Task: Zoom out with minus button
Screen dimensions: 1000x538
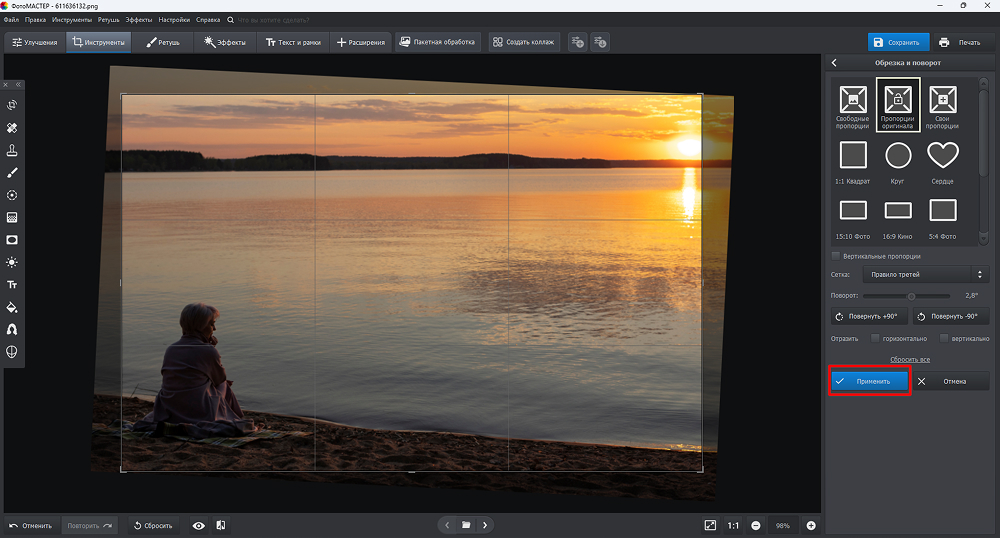Action: pos(756,525)
